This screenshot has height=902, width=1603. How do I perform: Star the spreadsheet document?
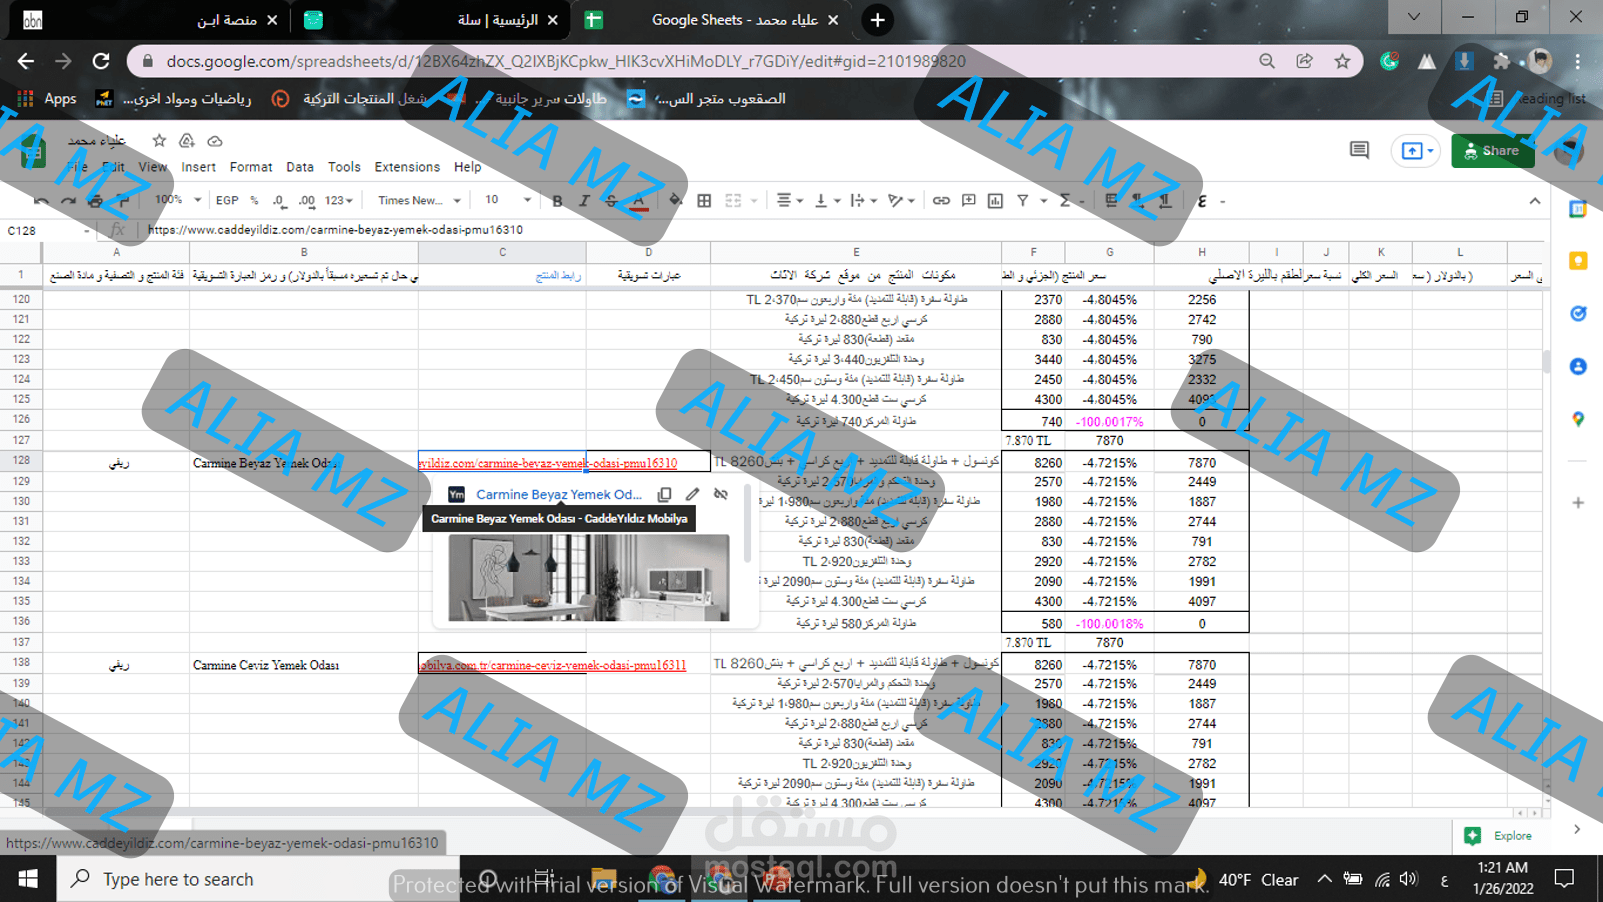pos(159,141)
